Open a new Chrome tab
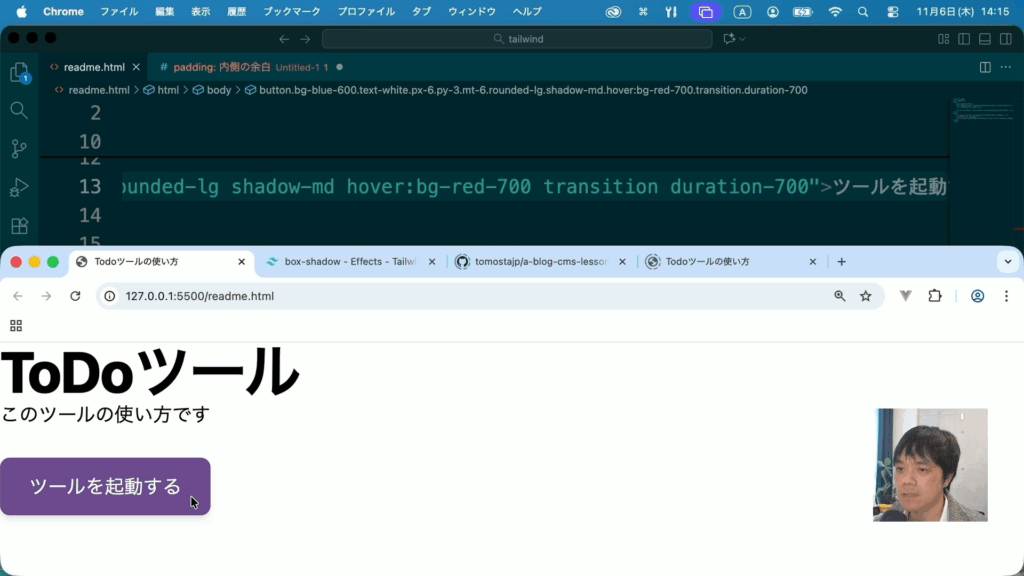This screenshot has height=576, width=1024. (x=842, y=262)
